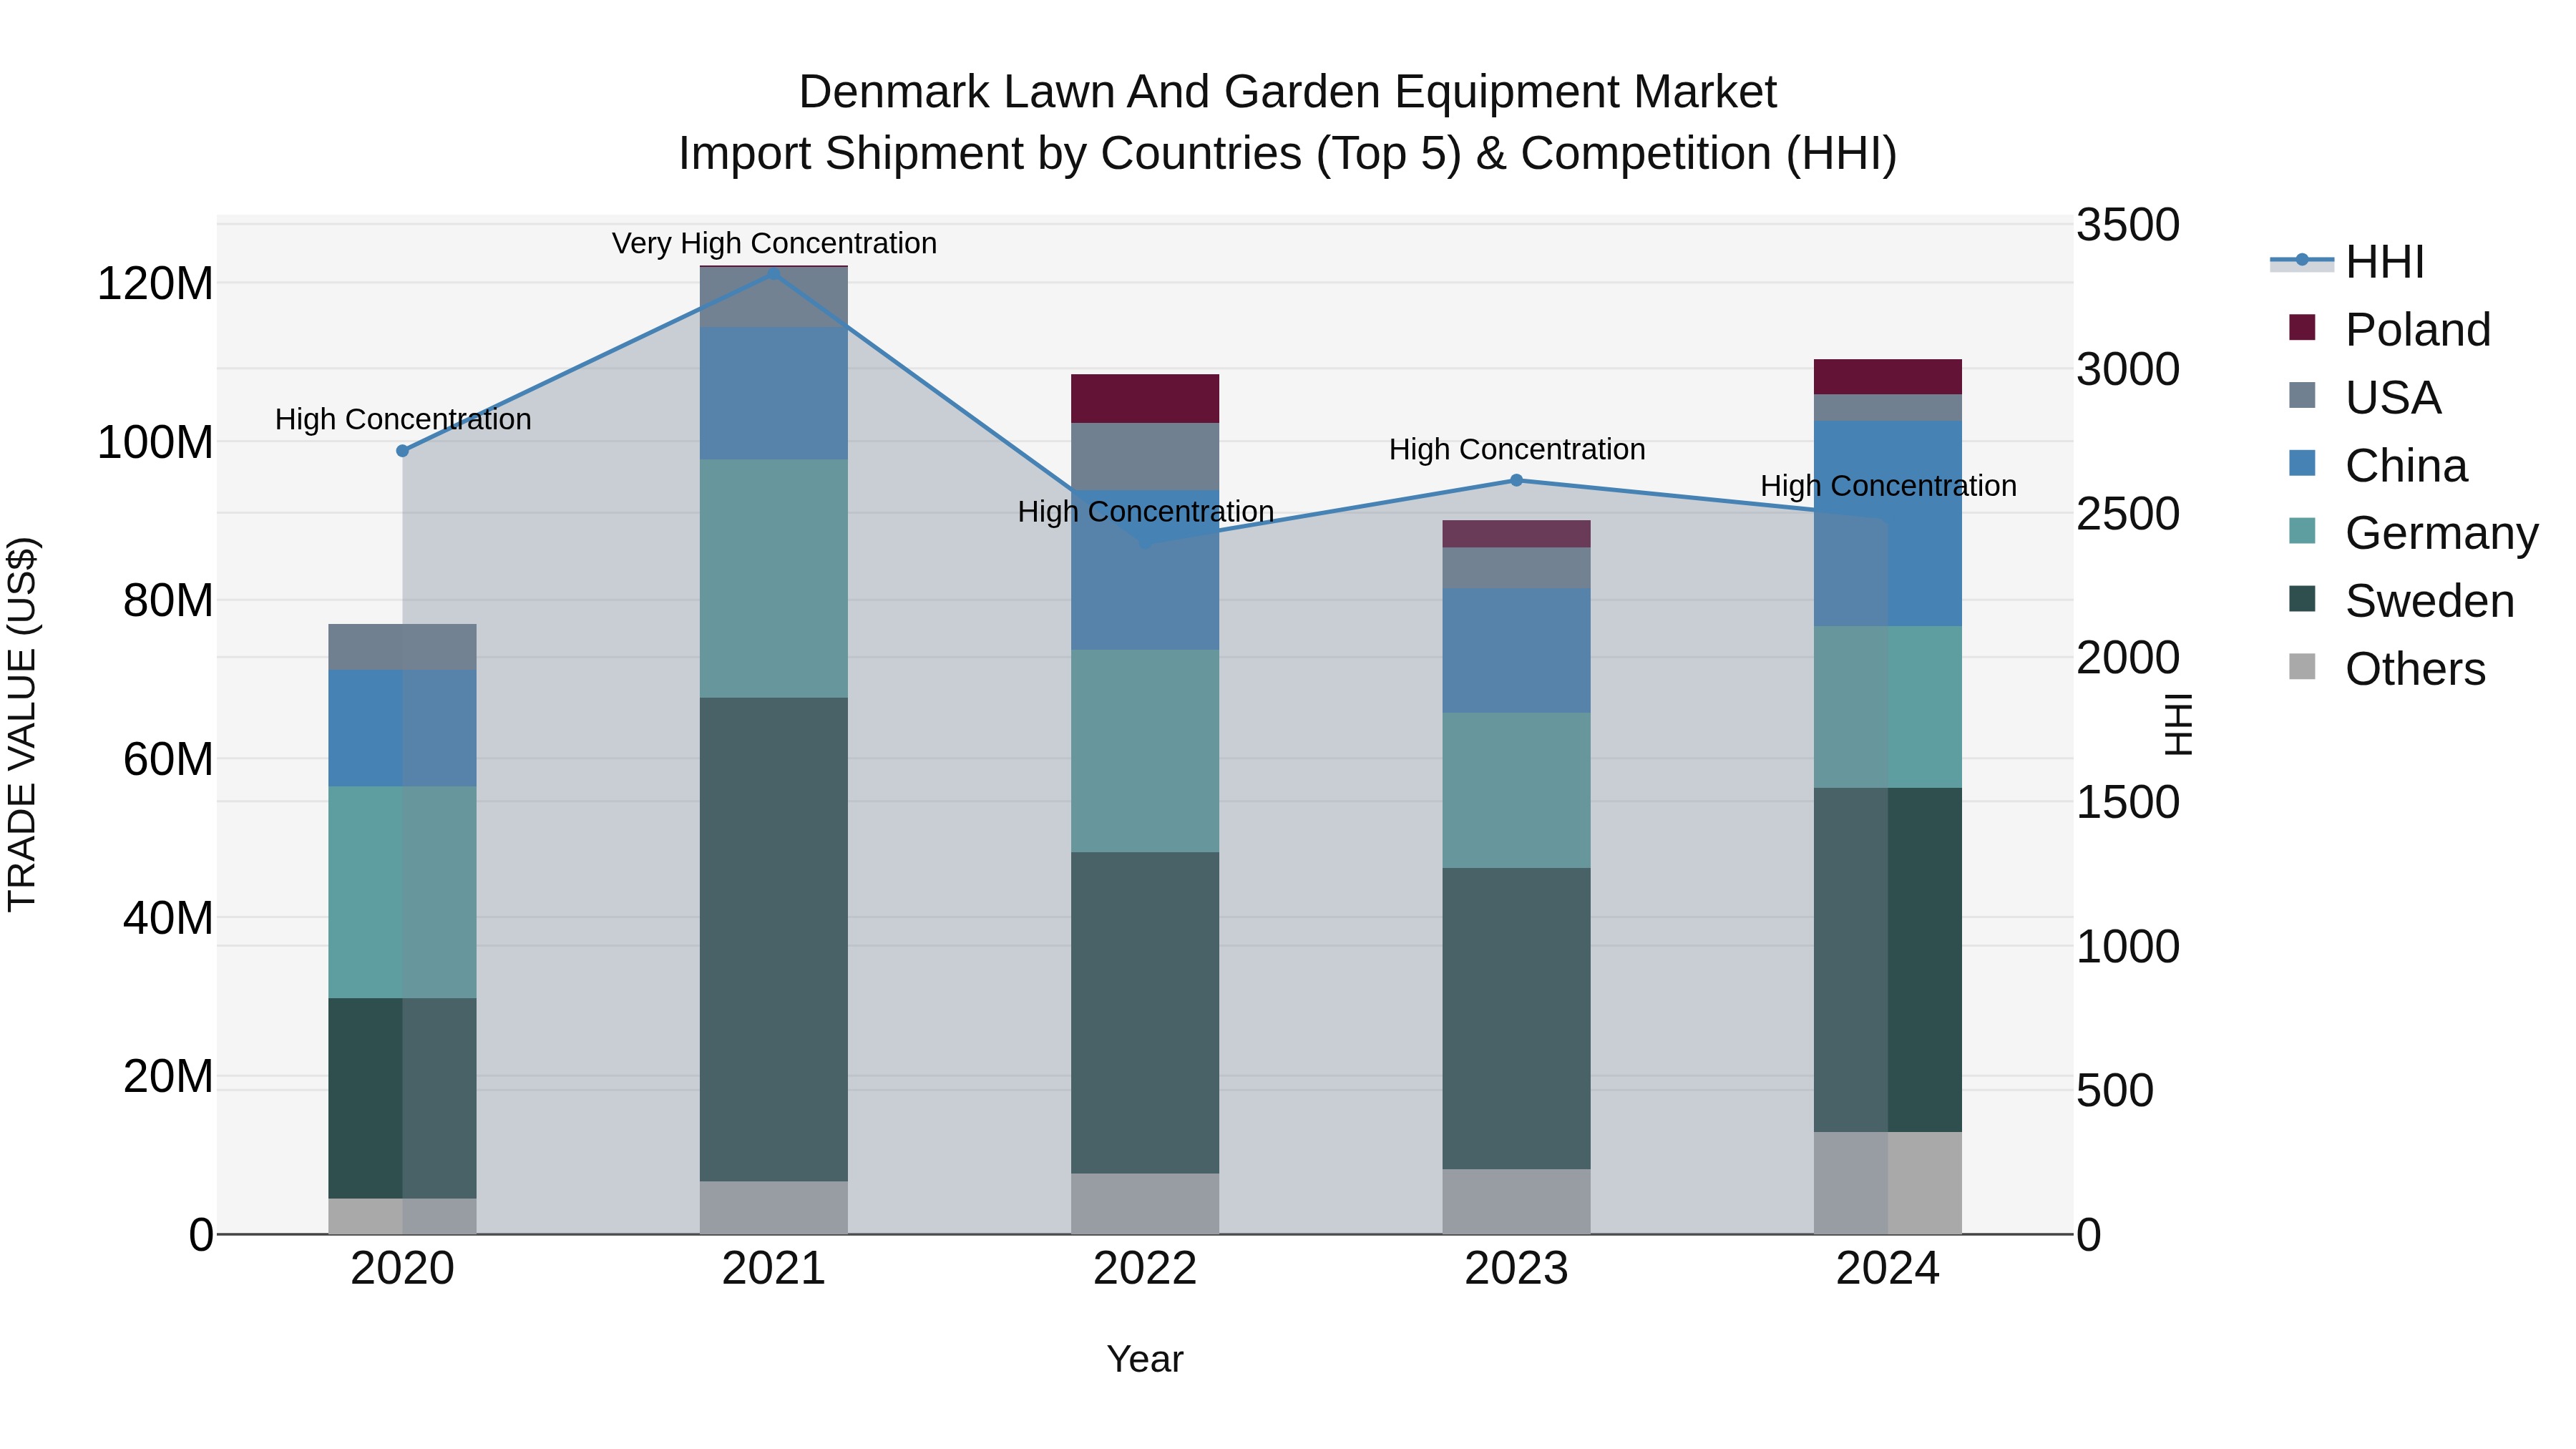
Task: Click the 1500 right axis tick label
Action: click(x=2128, y=802)
